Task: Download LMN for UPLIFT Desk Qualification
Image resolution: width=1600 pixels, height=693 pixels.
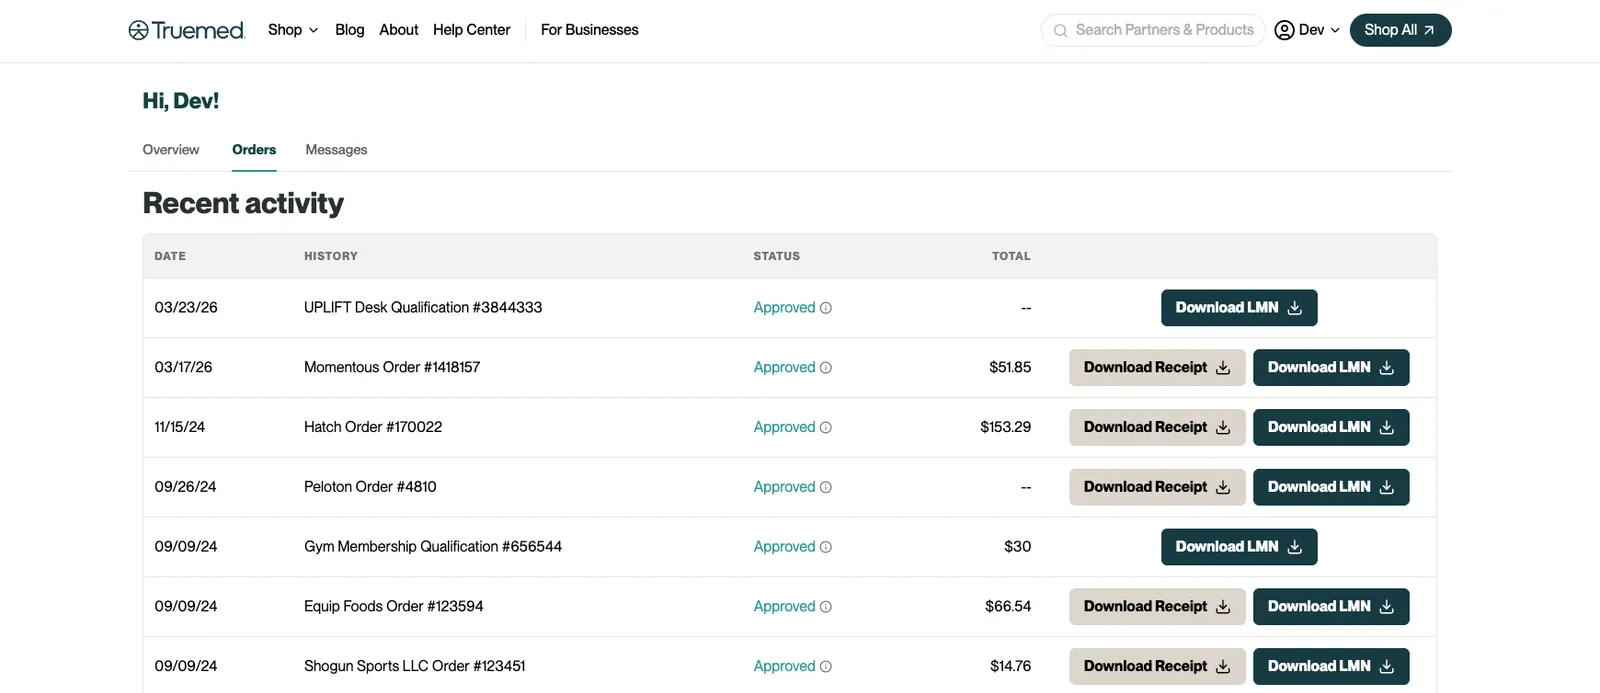Action: 1239,308
